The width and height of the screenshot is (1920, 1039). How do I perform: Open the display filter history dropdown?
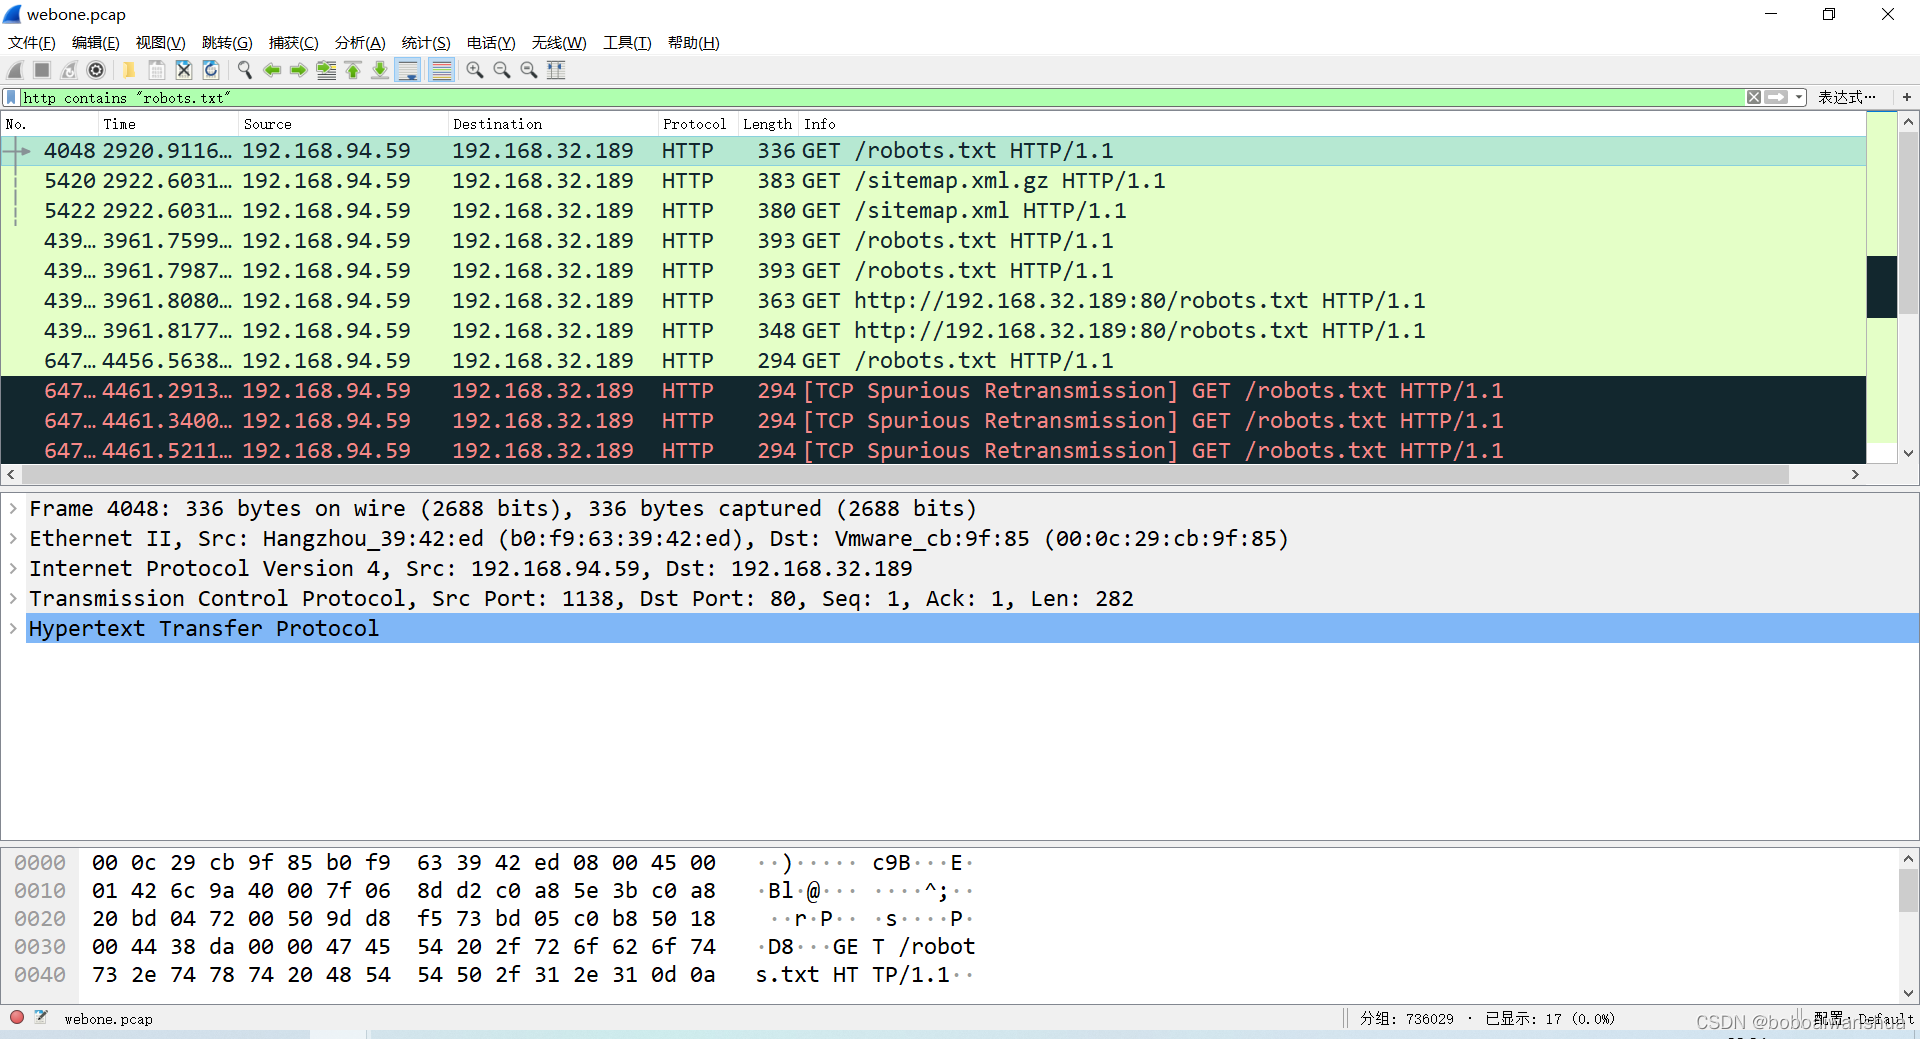[x=1799, y=97]
